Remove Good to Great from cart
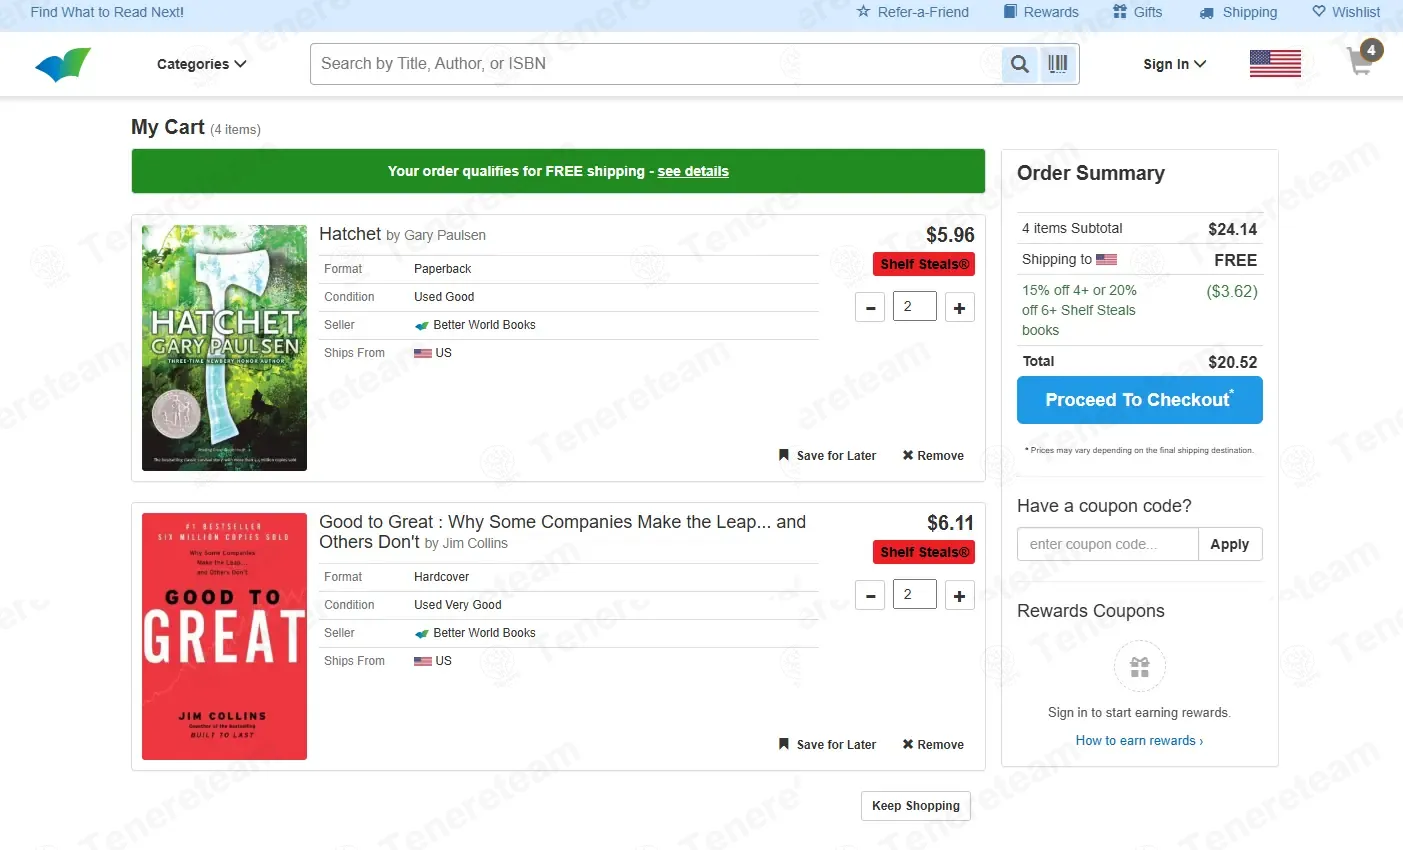Image resolution: width=1403 pixels, height=850 pixels. 933,745
